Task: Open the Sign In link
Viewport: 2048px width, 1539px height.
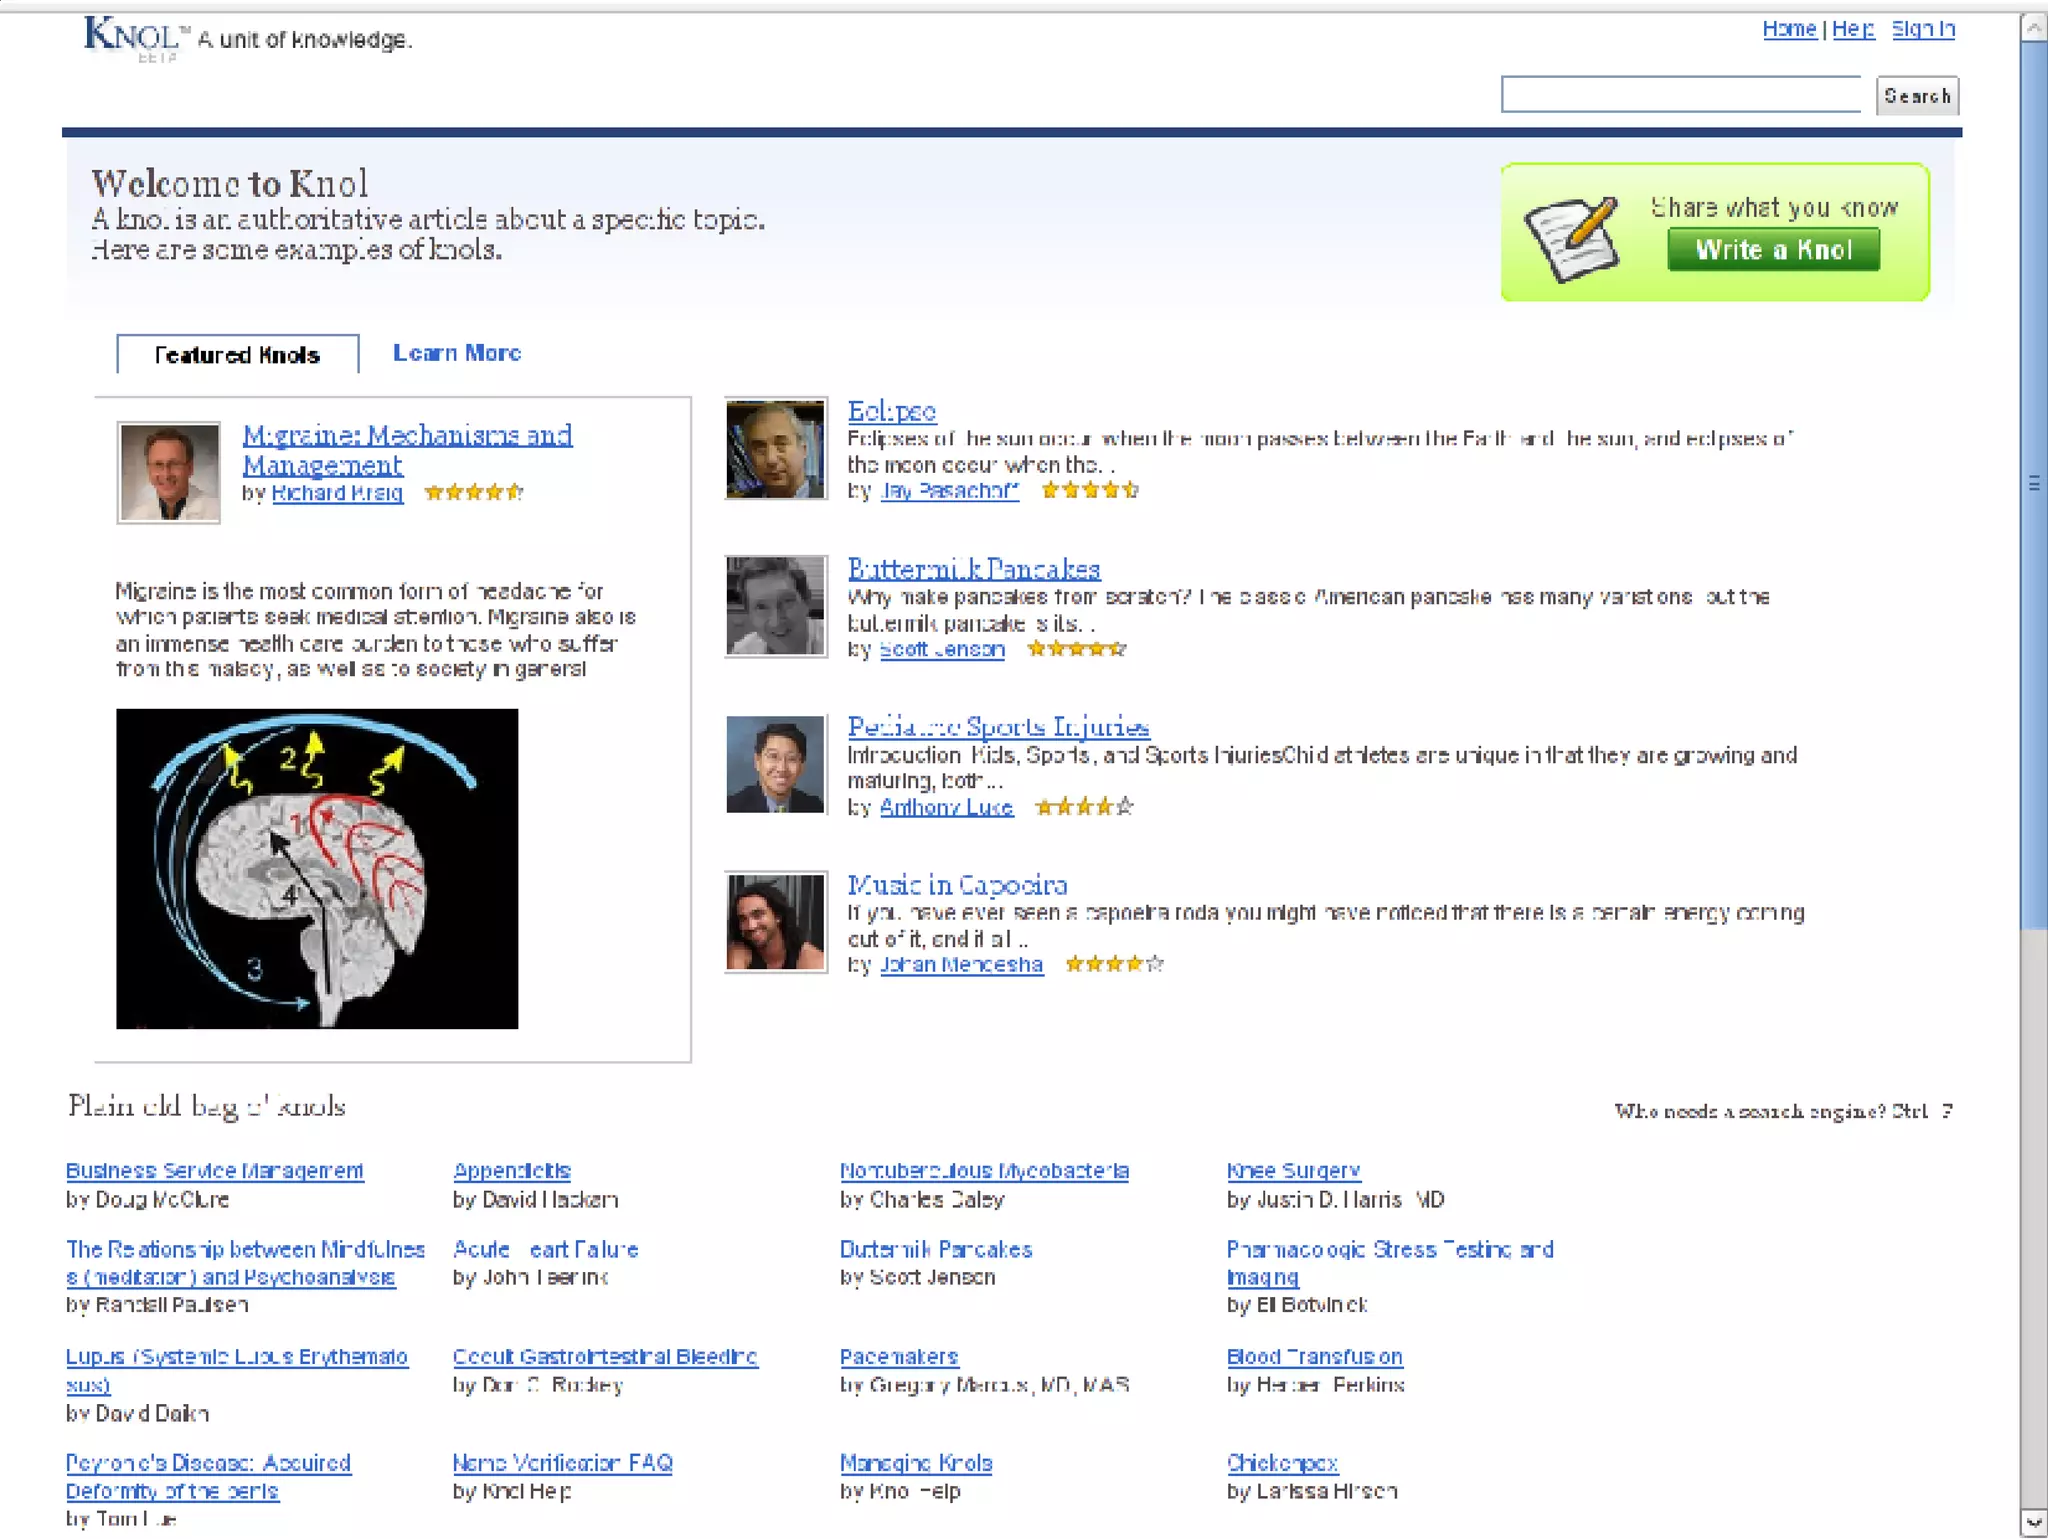Action: [1922, 29]
